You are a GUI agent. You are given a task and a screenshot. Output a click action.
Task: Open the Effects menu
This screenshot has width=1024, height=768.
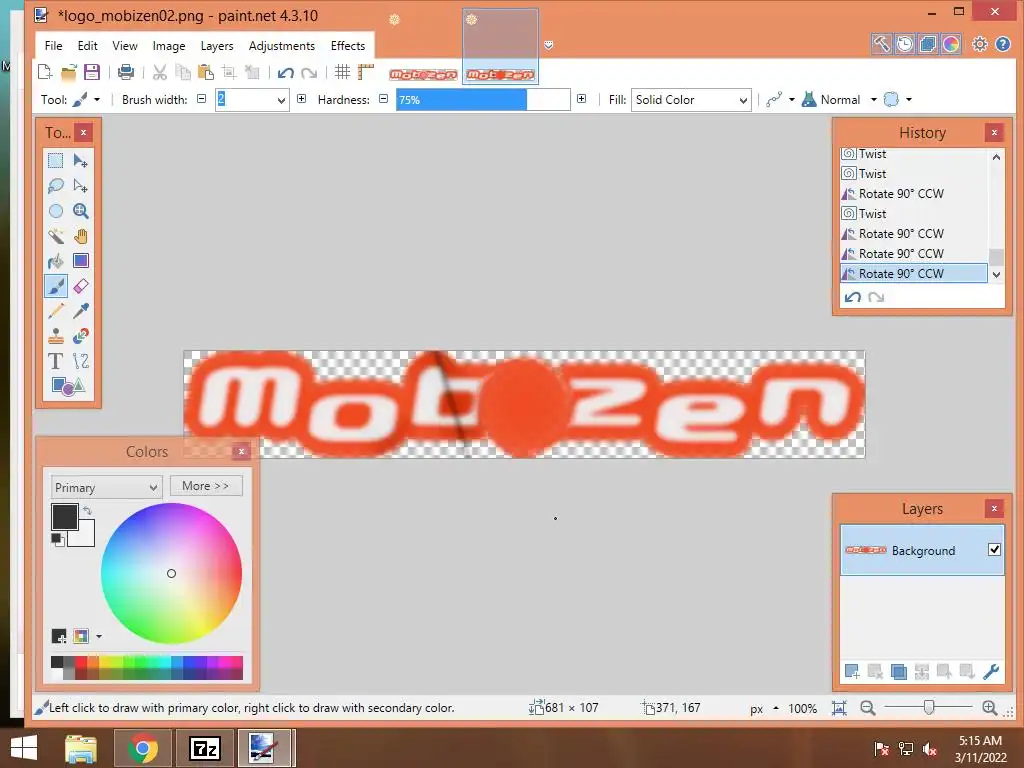tap(347, 46)
